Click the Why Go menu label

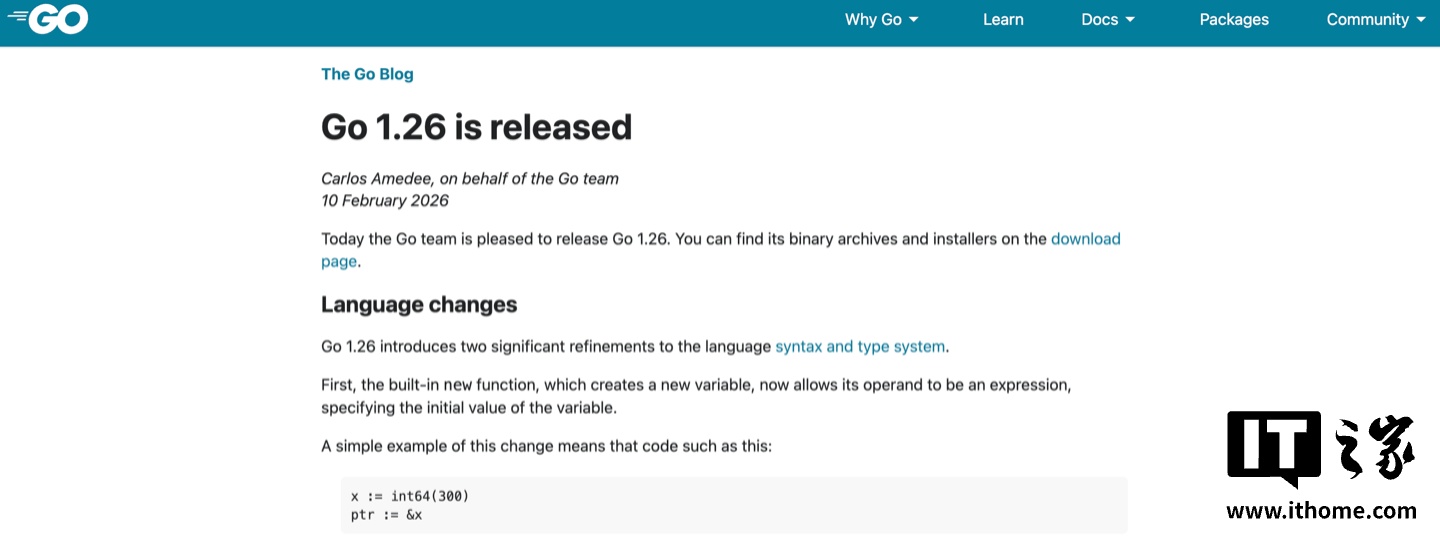point(873,19)
